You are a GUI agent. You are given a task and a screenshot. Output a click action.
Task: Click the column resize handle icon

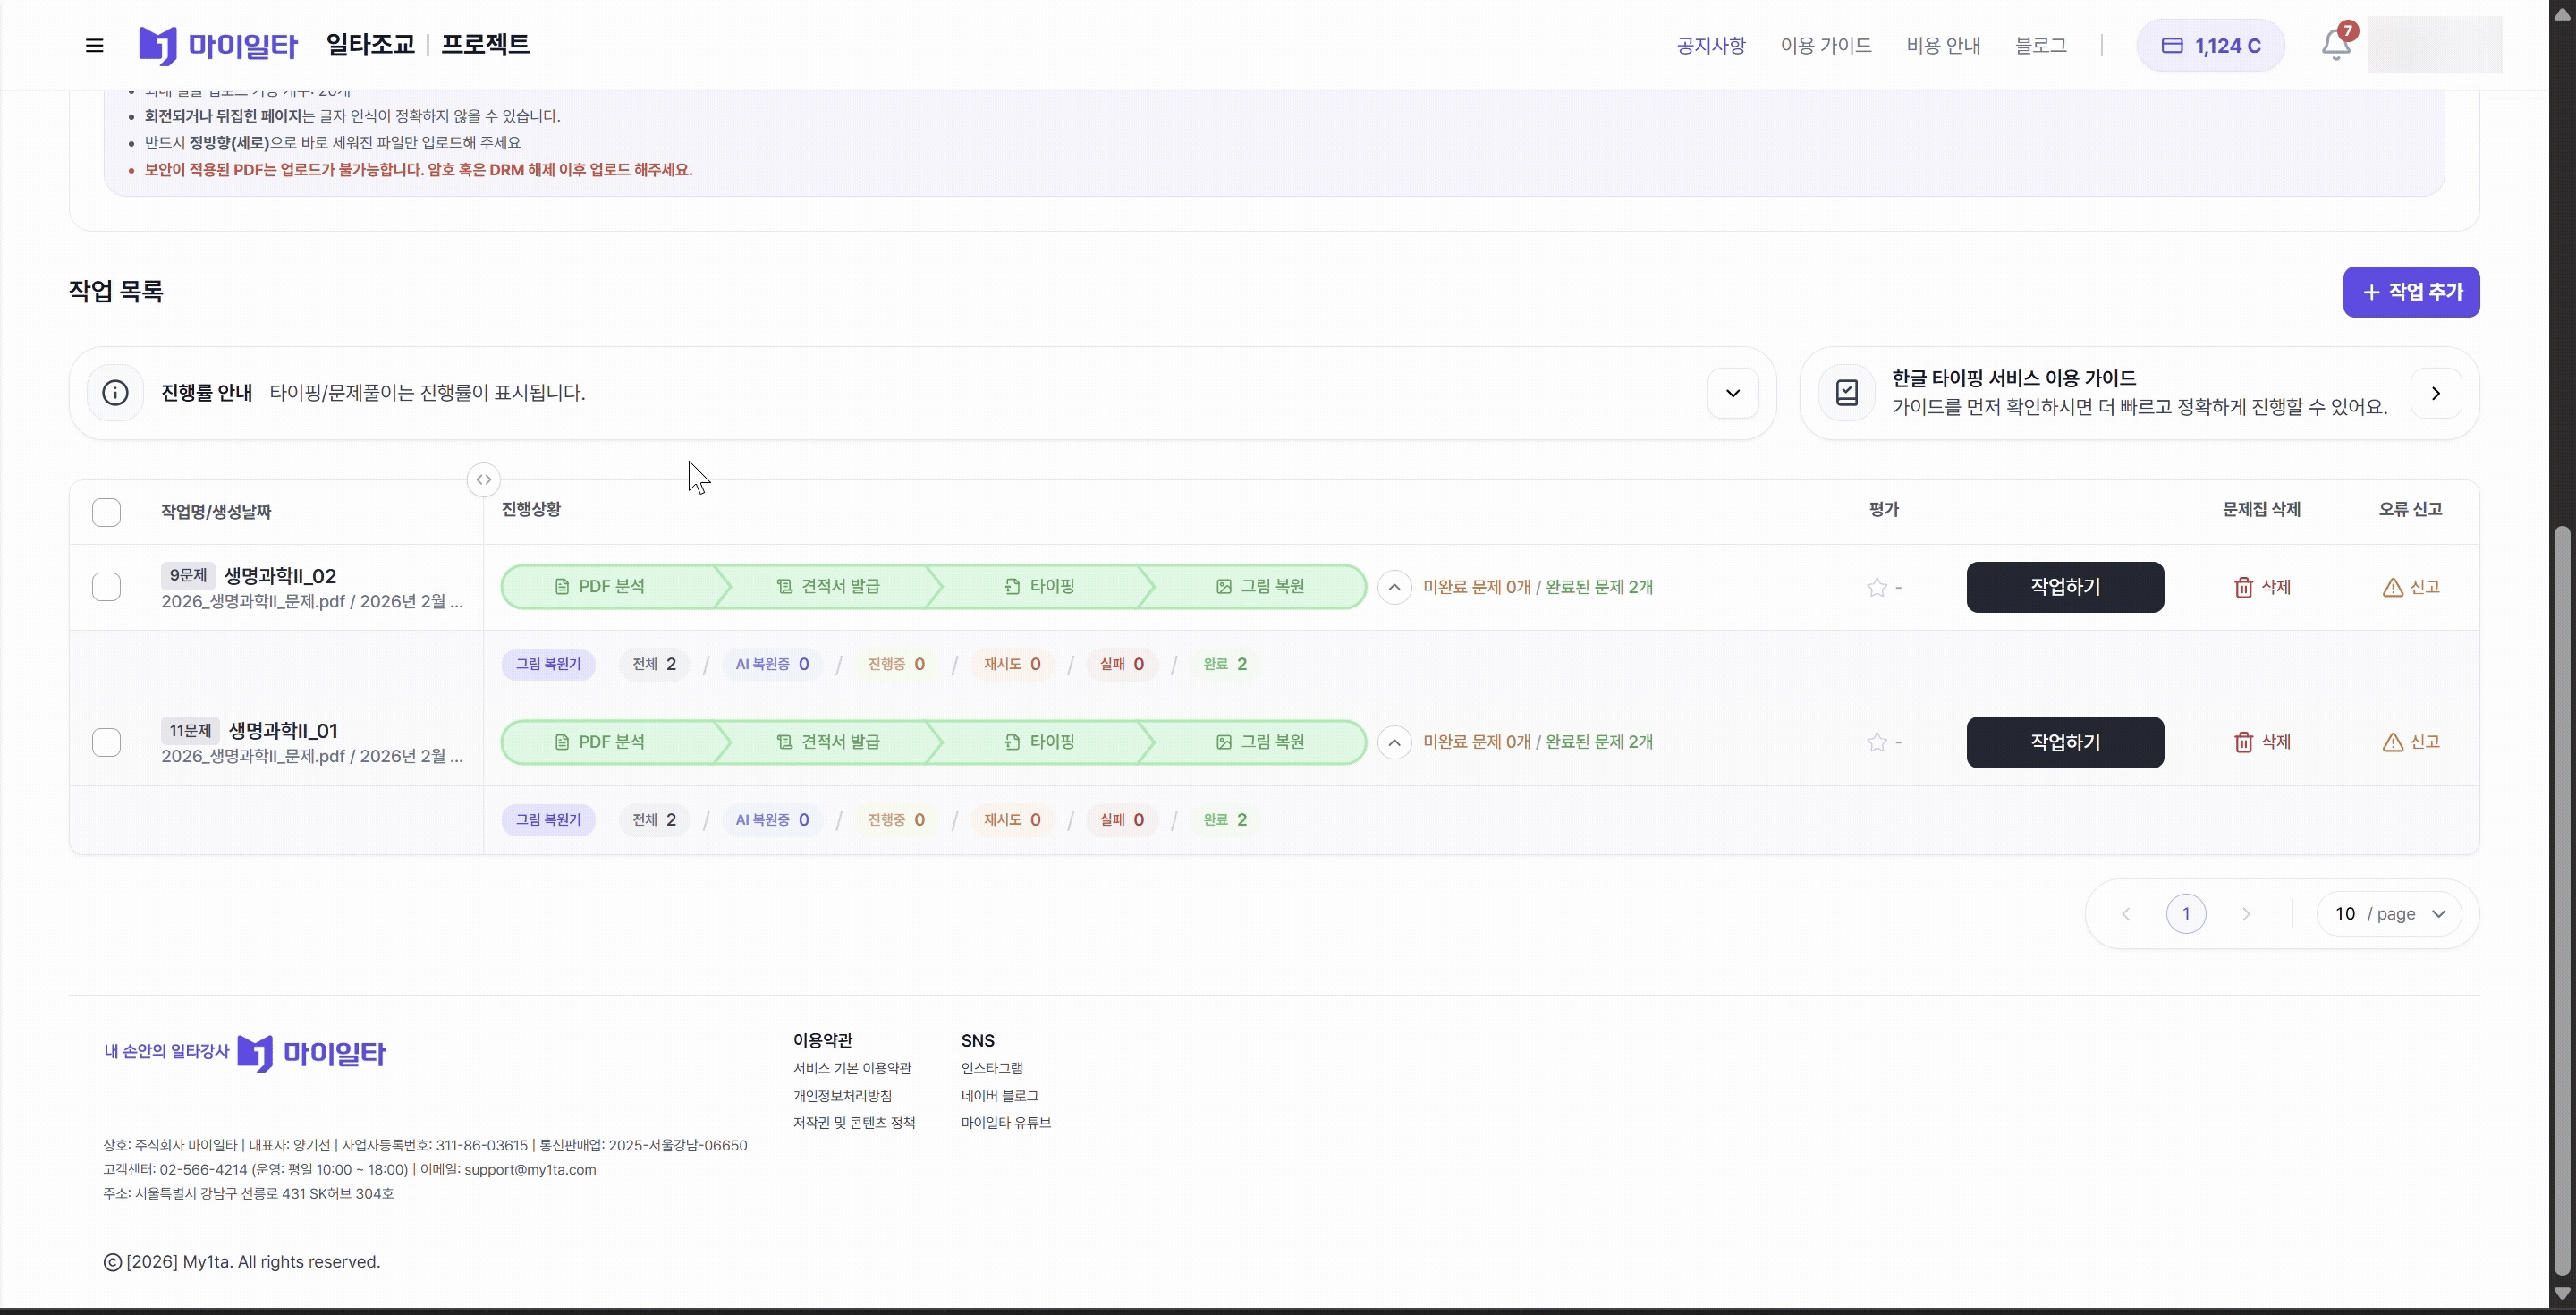tap(483, 480)
